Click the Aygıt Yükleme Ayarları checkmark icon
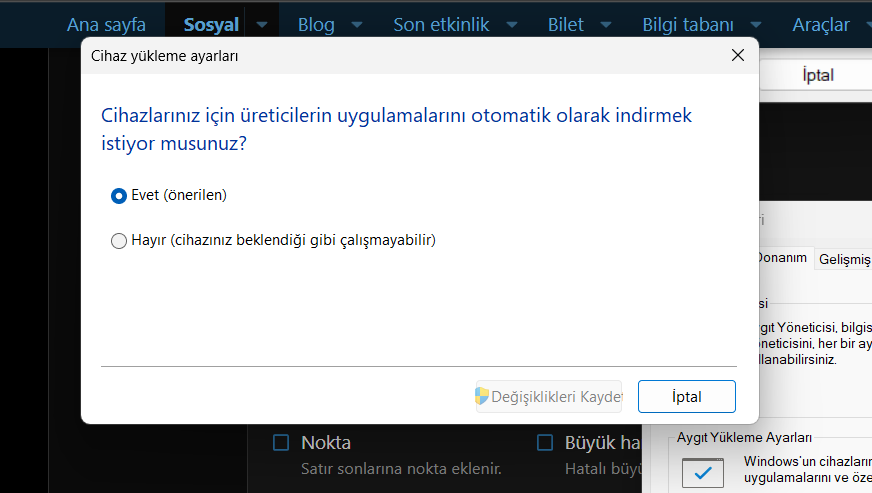 (x=703, y=473)
